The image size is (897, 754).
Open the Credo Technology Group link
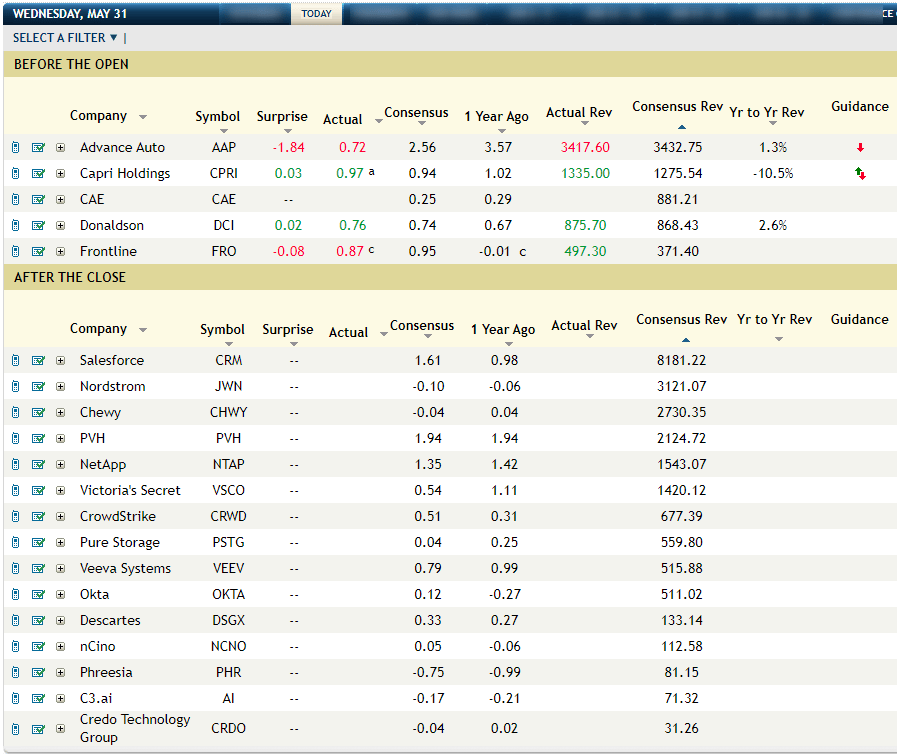click(135, 728)
